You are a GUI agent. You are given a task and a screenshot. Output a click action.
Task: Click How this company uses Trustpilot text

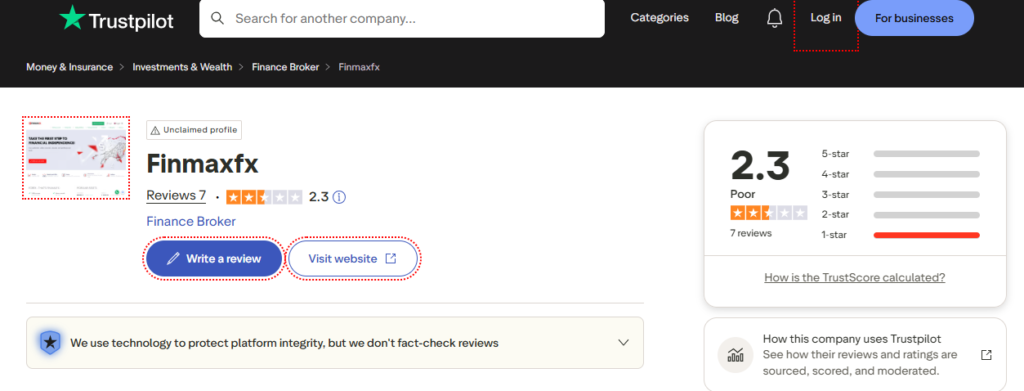pos(852,339)
